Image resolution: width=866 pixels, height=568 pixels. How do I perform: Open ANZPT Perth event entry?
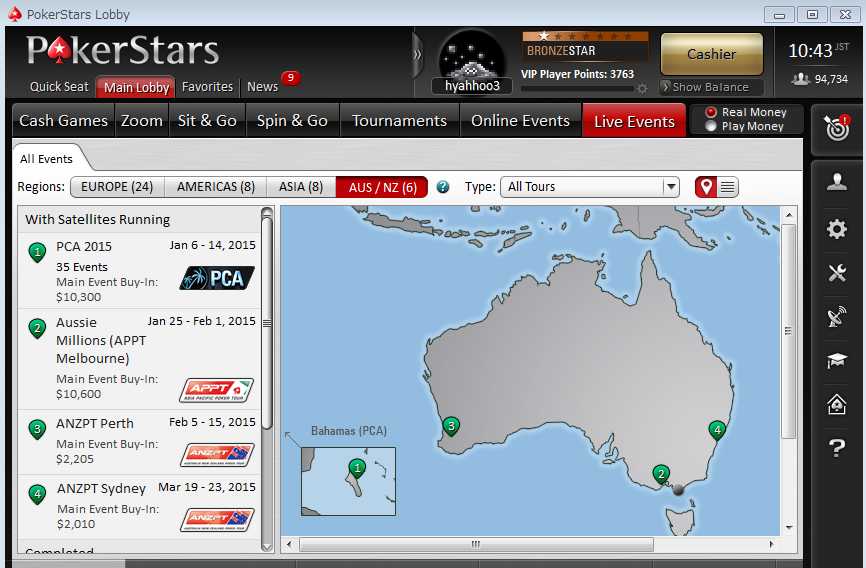coord(139,441)
